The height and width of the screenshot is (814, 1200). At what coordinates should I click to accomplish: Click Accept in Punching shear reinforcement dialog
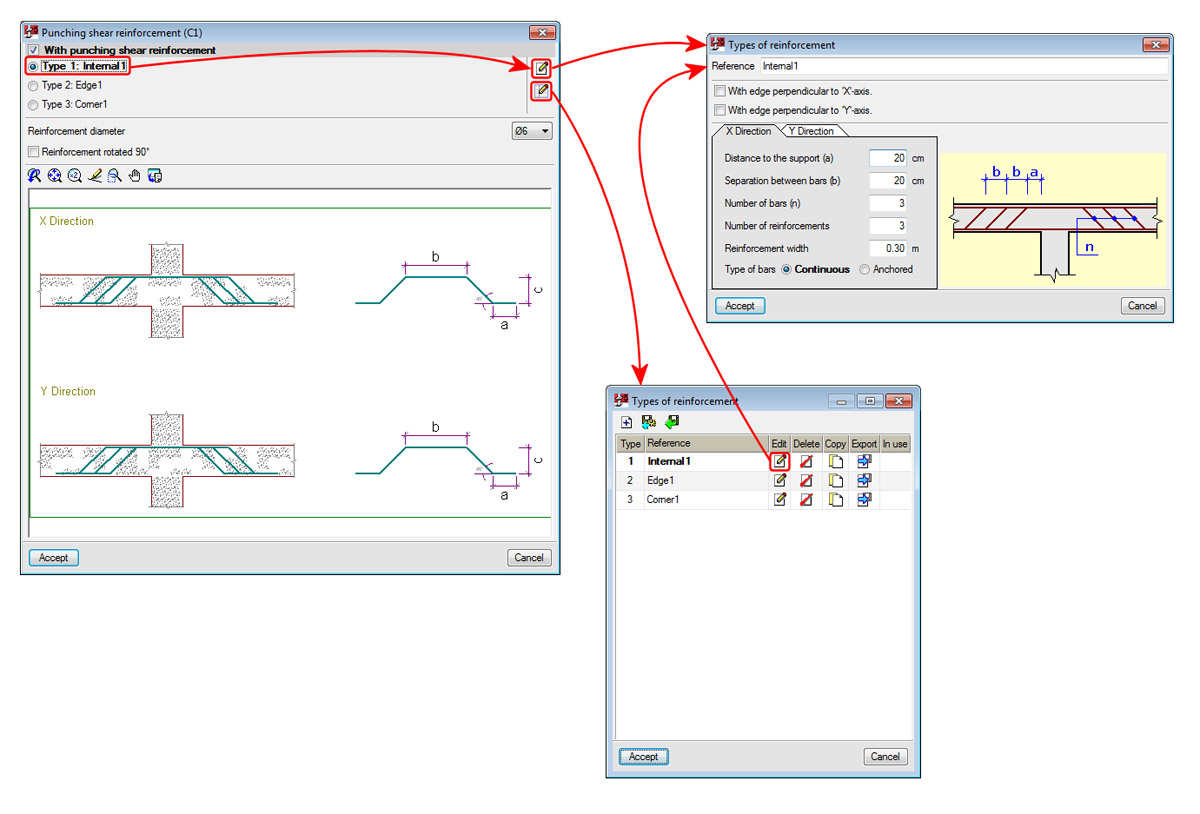[x=54, y=558]
